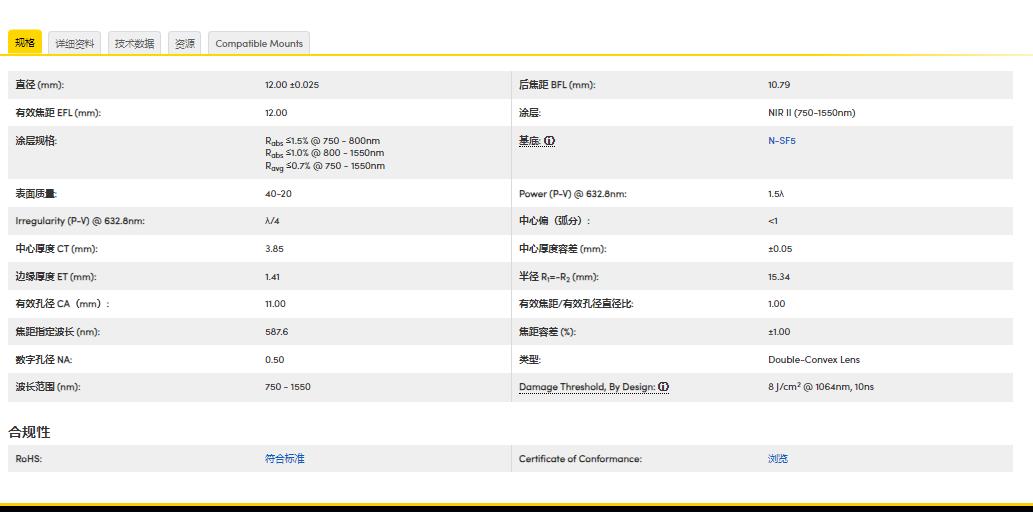Click the Damage Threshold, By Design label
This screenshot has width=1033, height=512.
point(586,387)
